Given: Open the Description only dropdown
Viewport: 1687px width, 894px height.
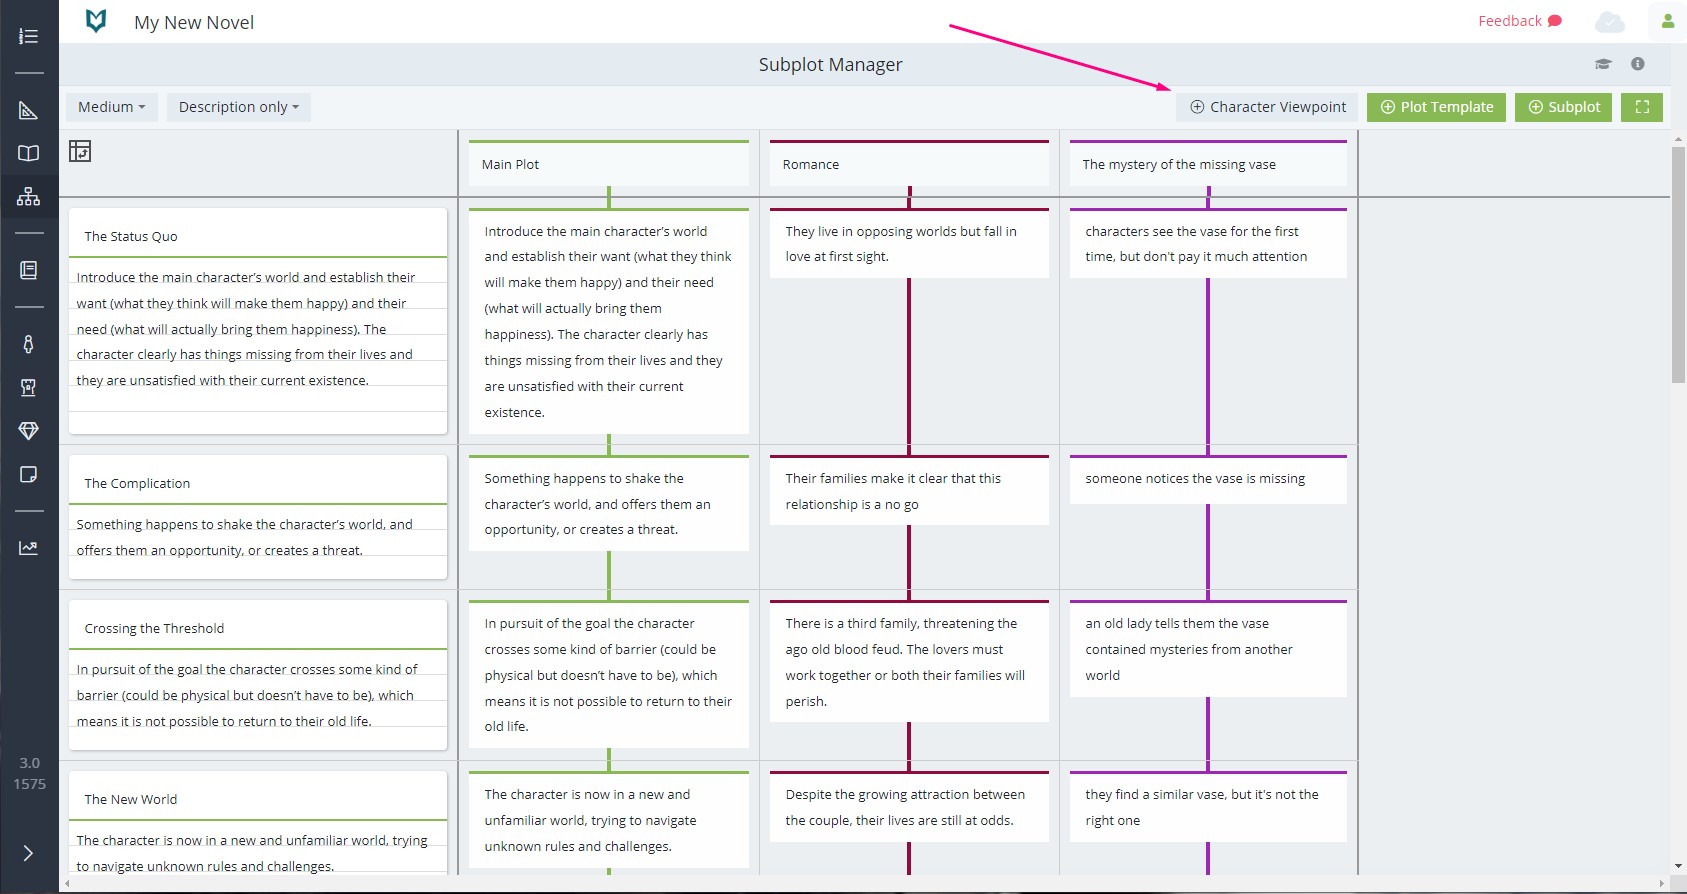Looking at the screenshot, I should (239, 107).
